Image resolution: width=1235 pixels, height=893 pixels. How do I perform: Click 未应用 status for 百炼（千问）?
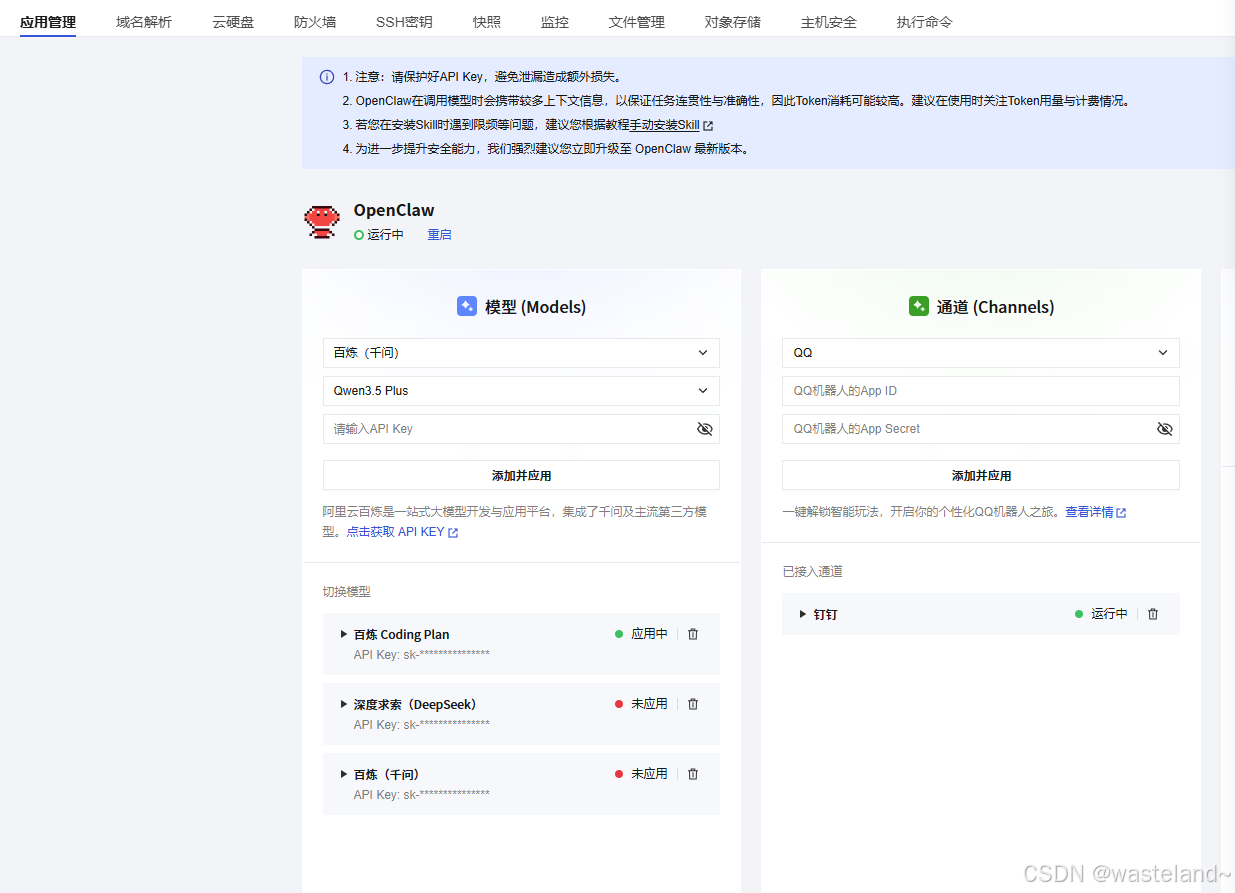[649, 774]
